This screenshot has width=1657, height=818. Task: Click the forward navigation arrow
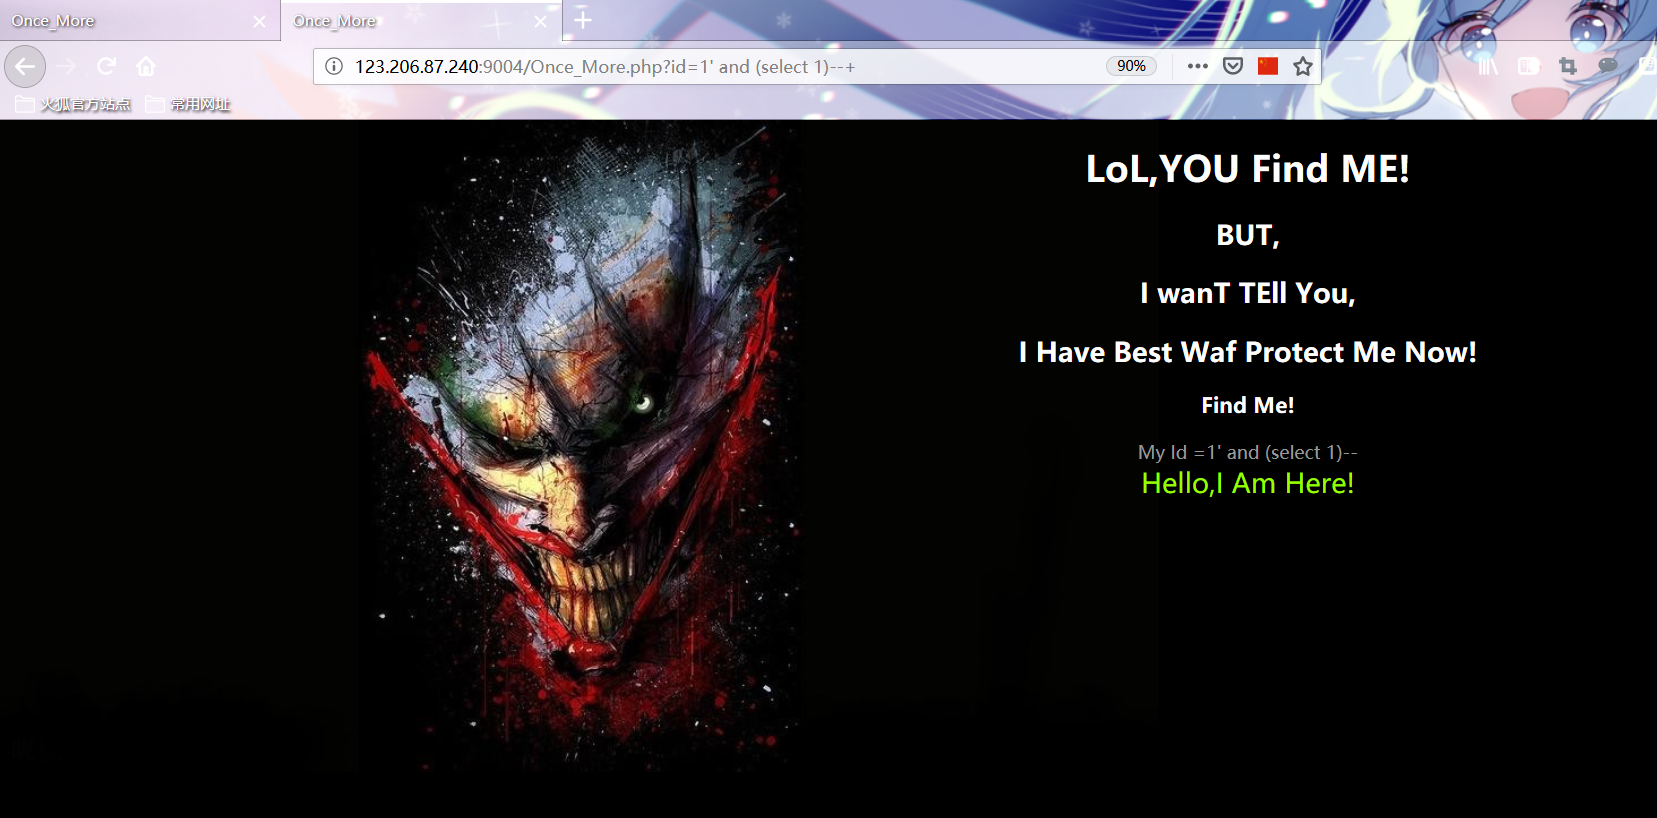[x=67, y=67]
